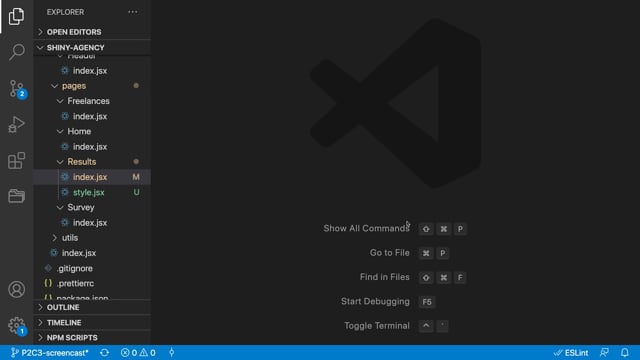Viewport: 640px width, 360px height.
Task: Click the Go to File label
Action: (389, 253)
